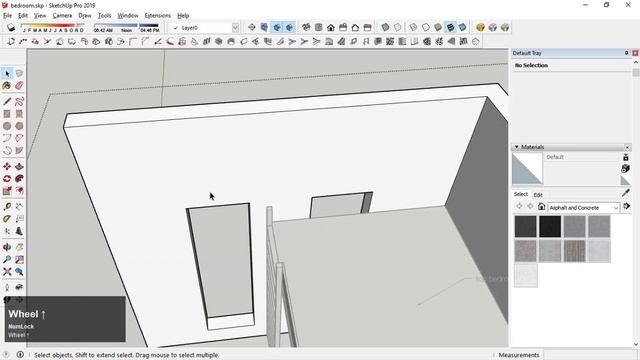Collapse the Materials panel

516,147
